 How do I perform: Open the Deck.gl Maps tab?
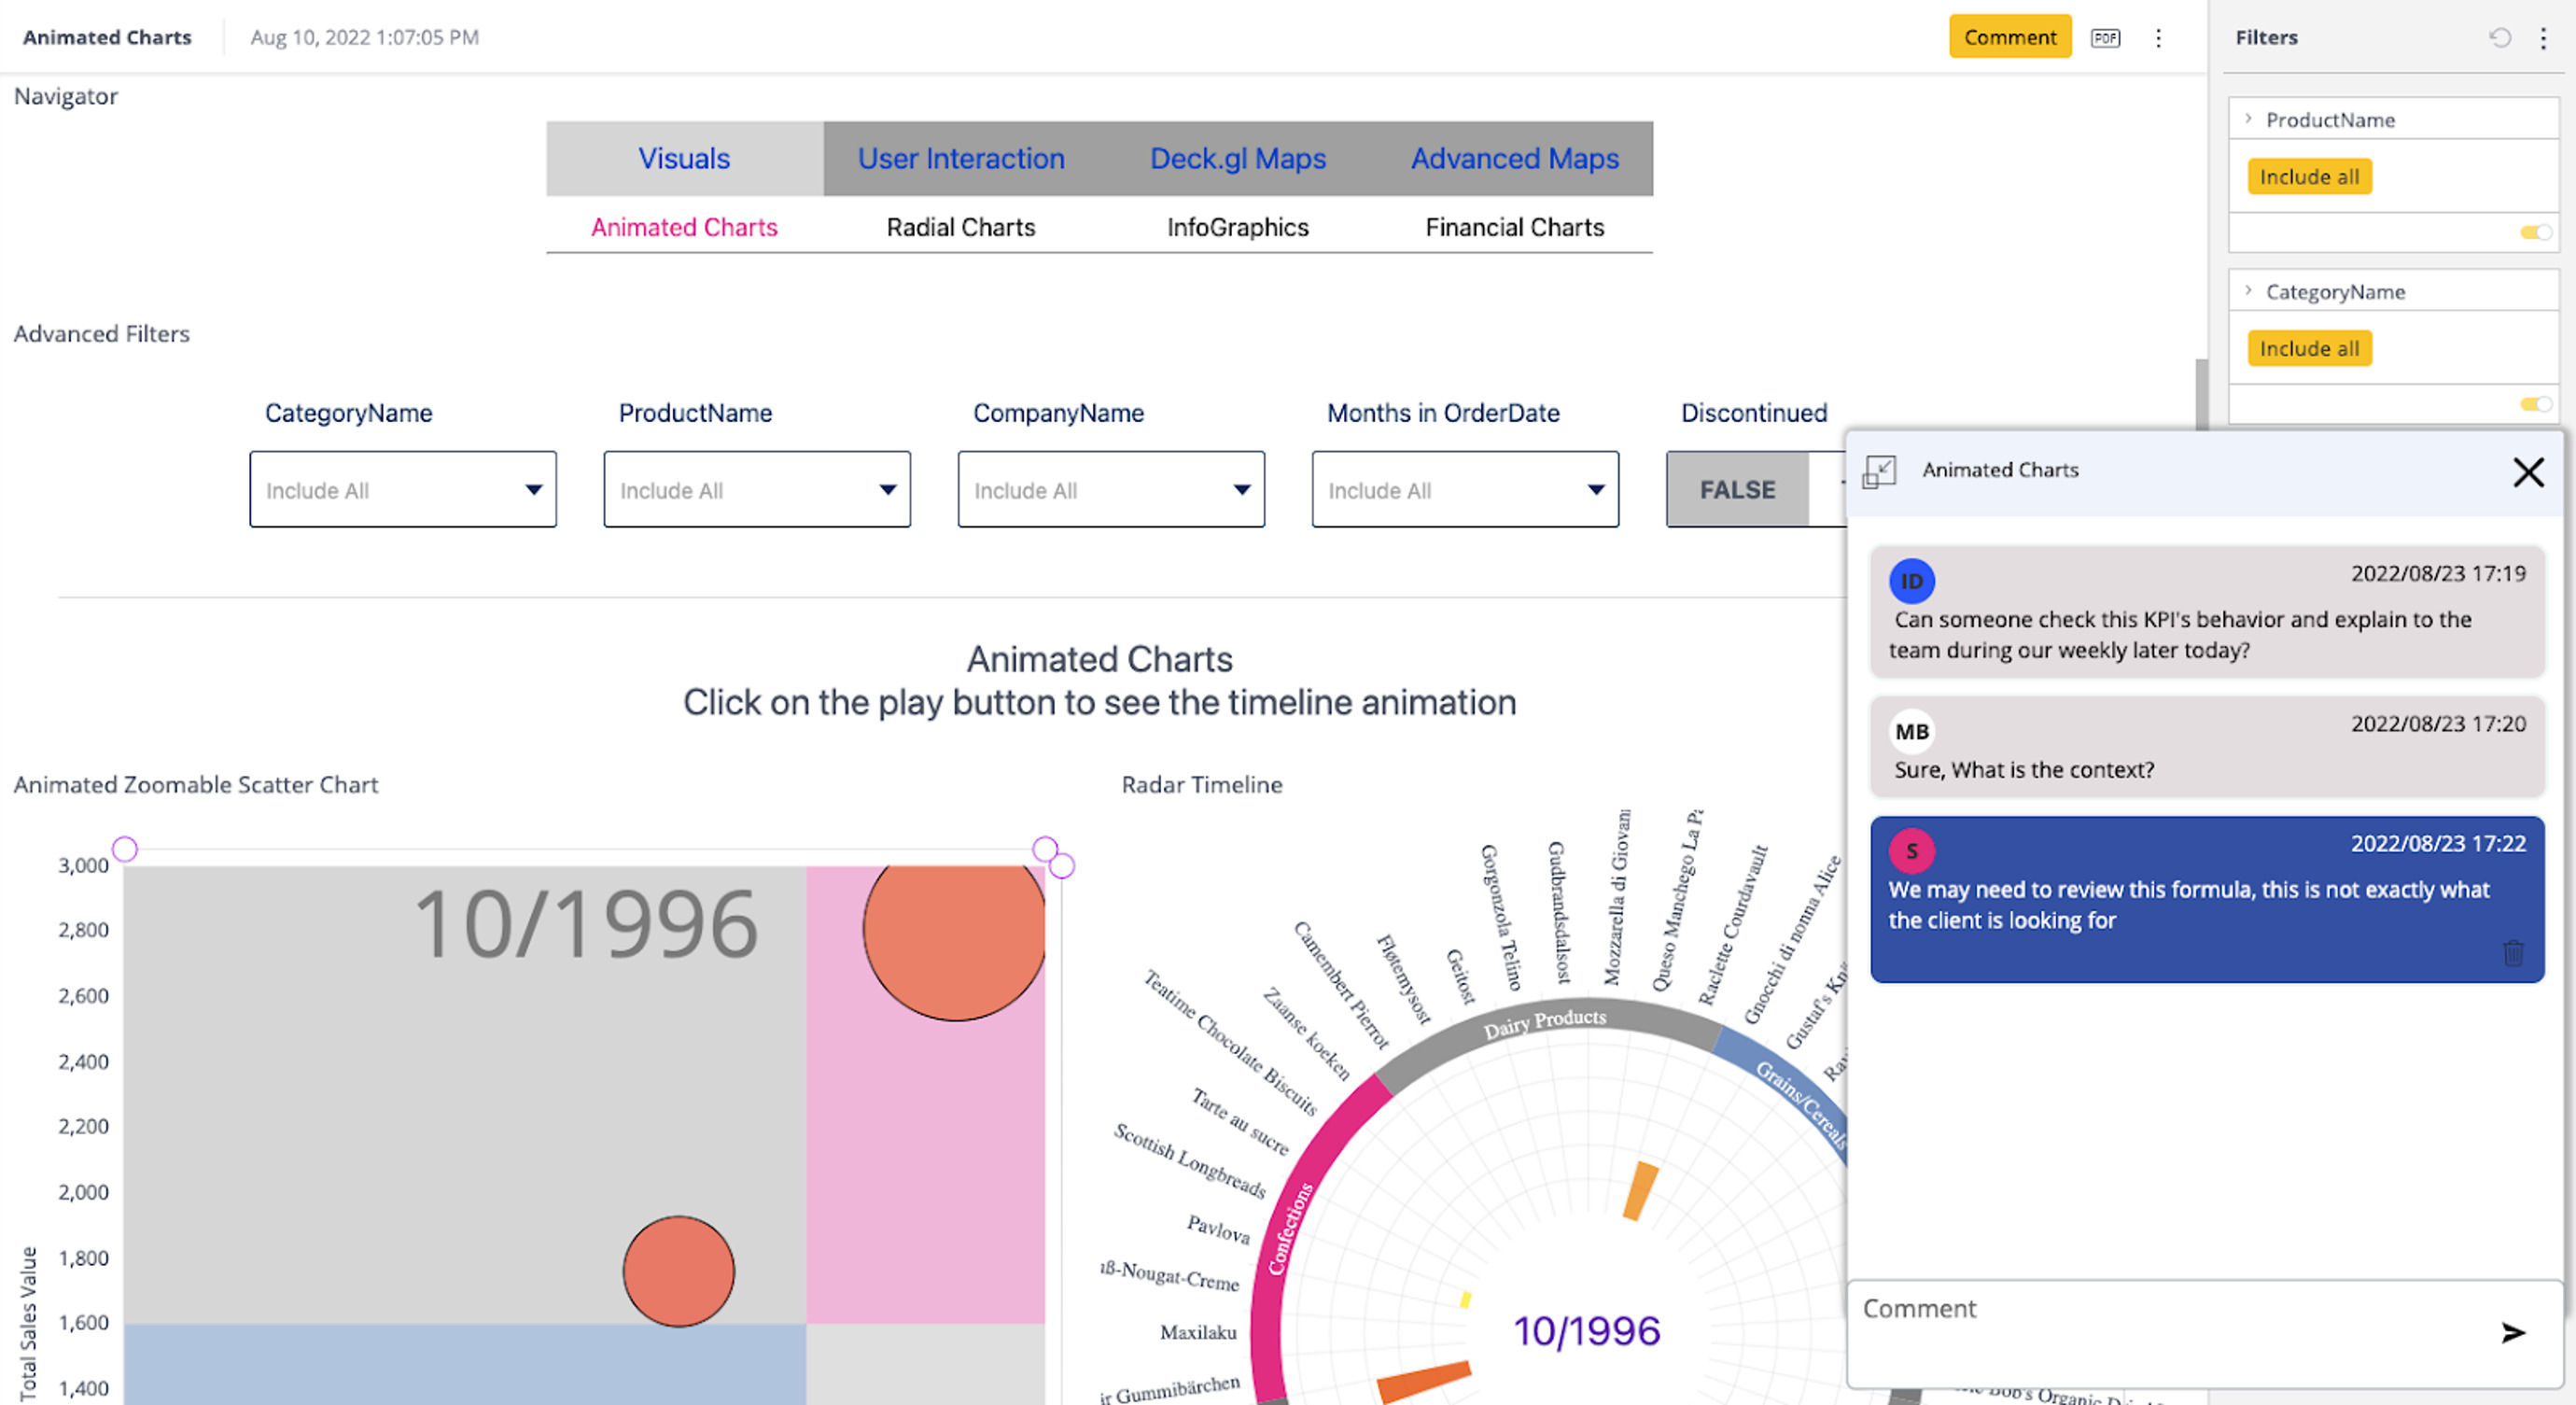click(1238, 158)
